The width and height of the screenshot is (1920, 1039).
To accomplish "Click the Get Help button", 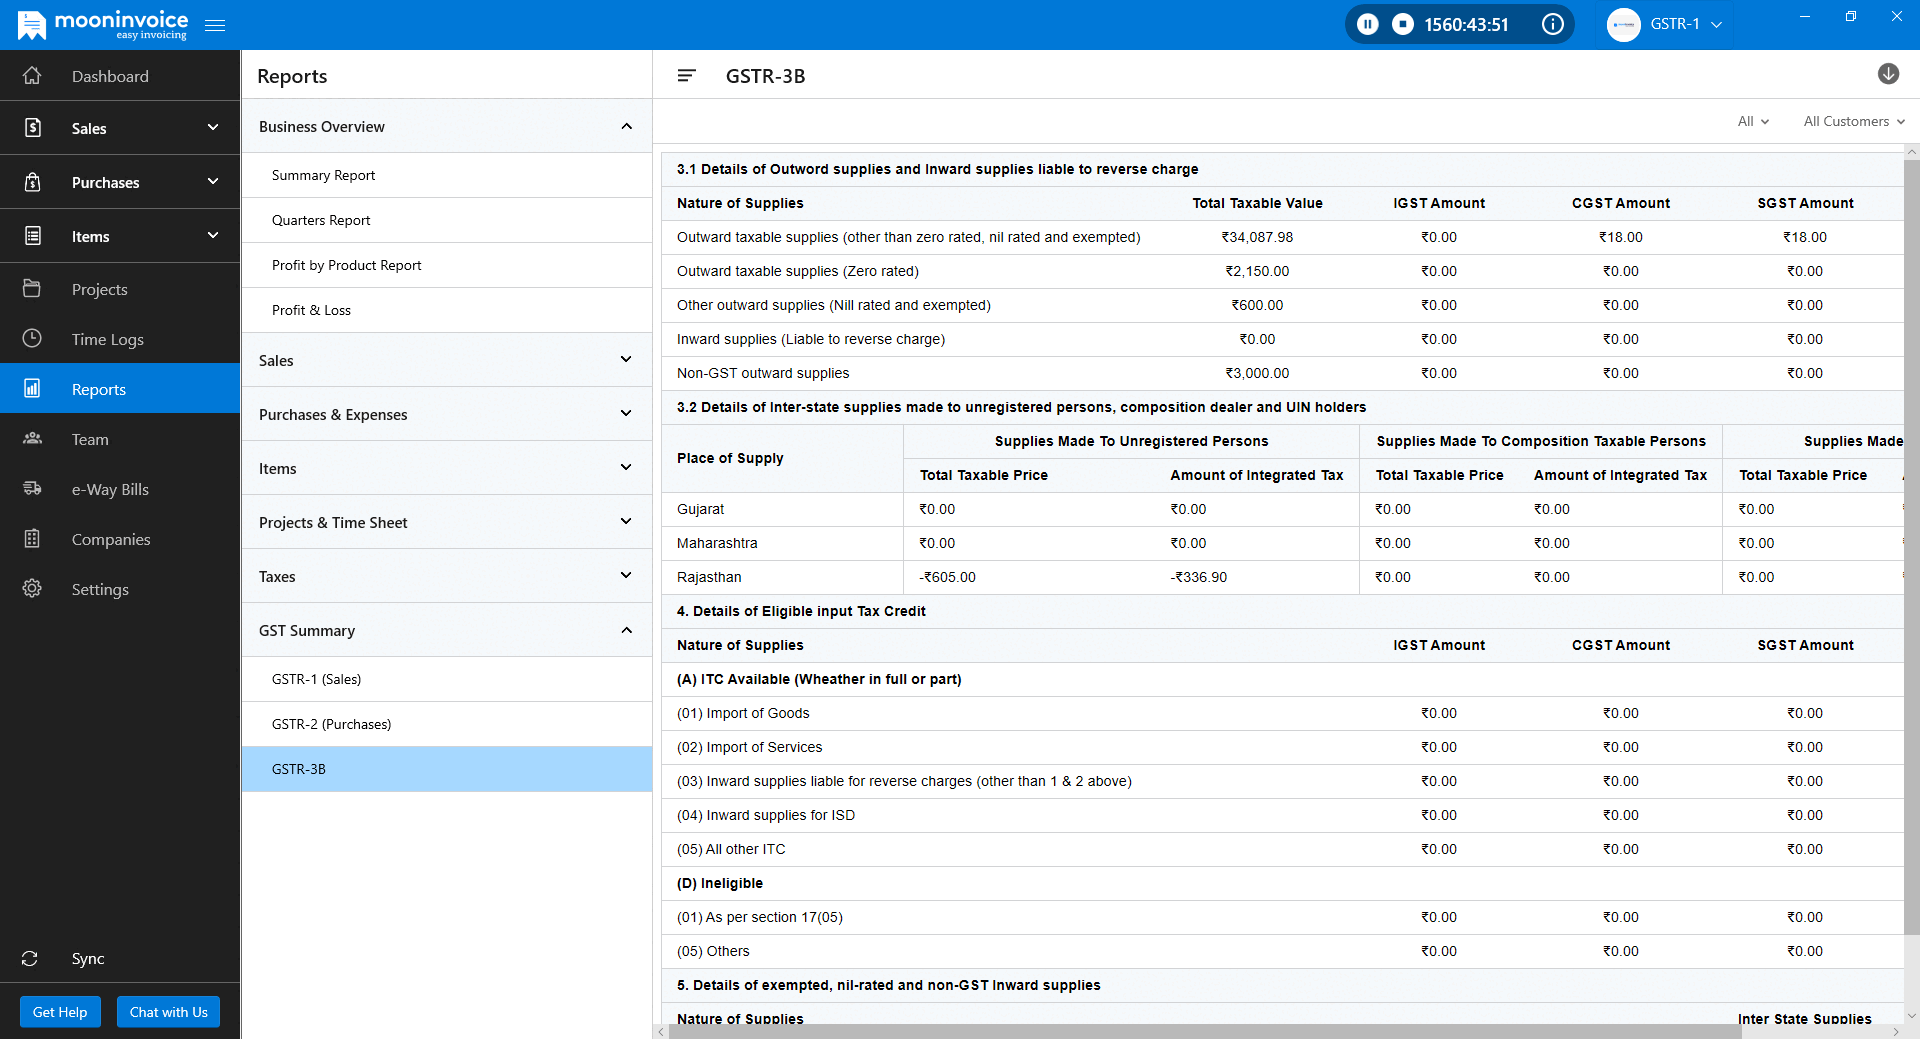I will [60, 1012].
